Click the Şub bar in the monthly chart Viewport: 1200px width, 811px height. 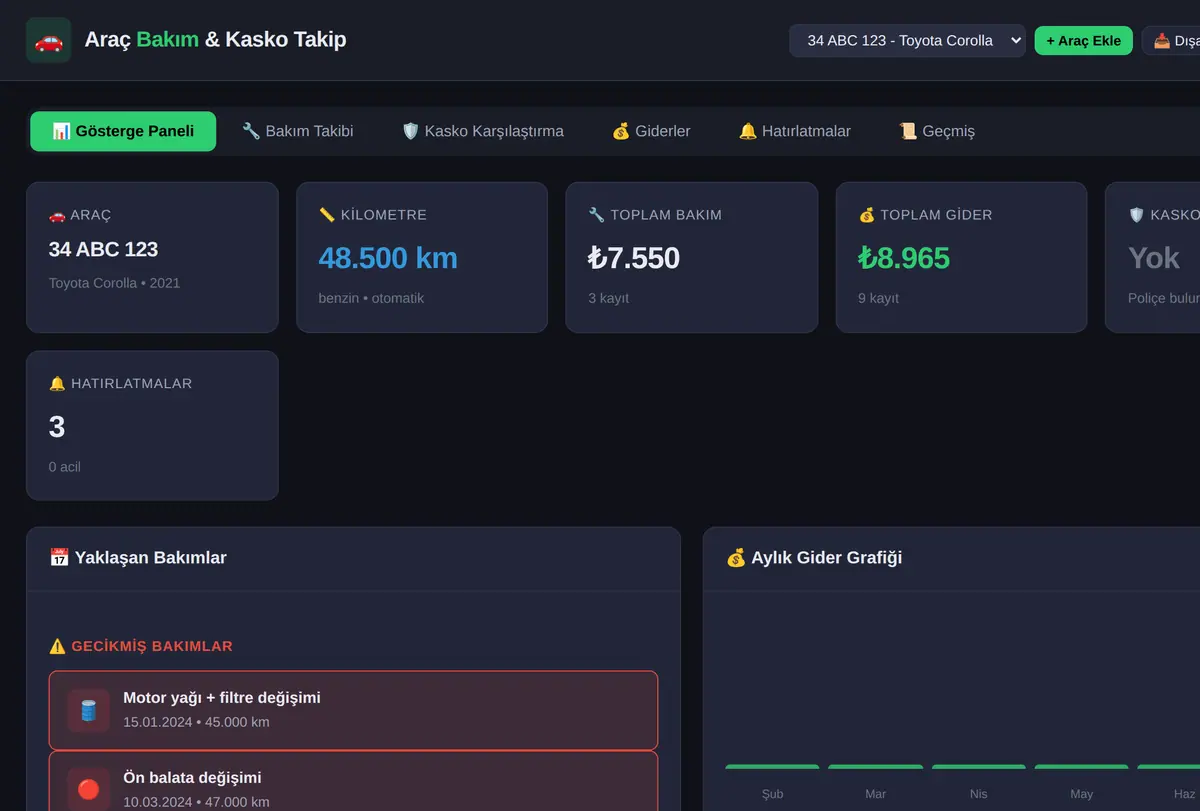point(772,767)
